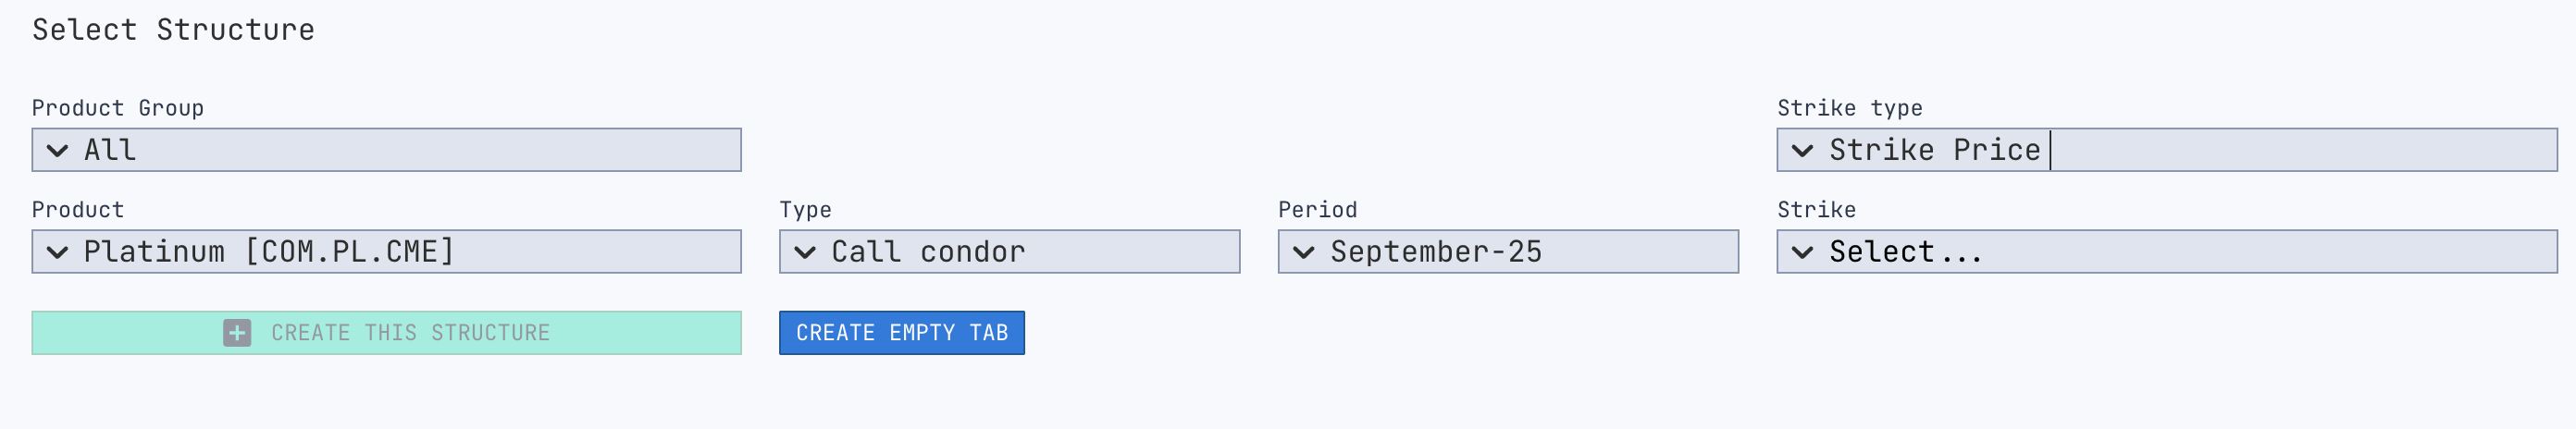Click the "Type" field label
2576x429 pixels.
click(x=805, y=210)
